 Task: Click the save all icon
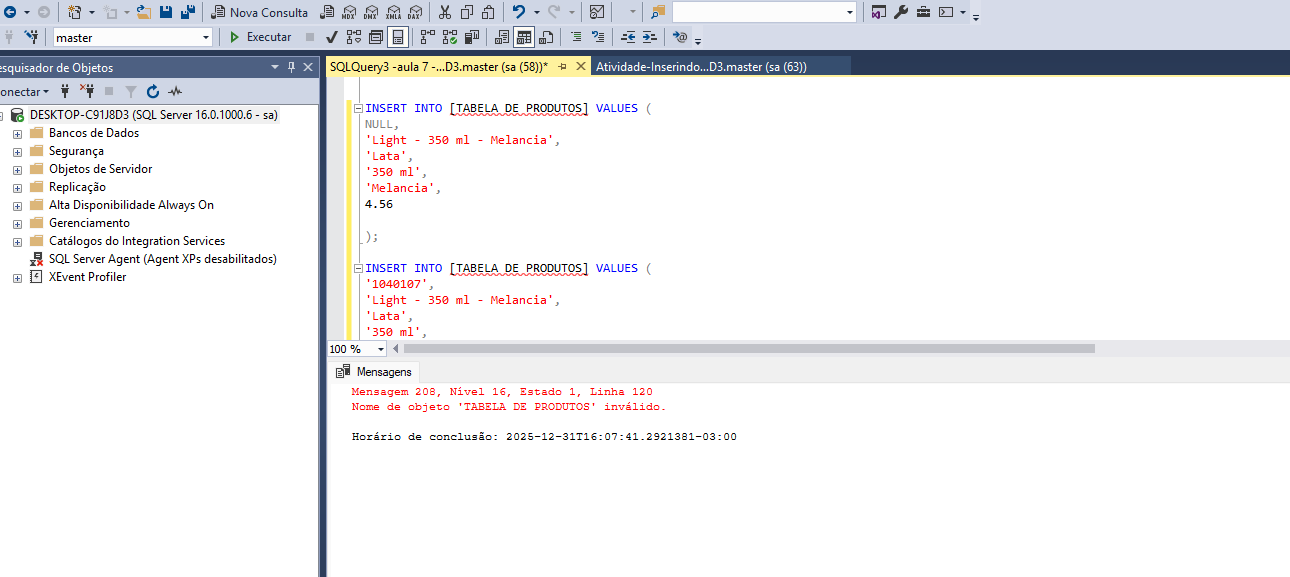tap(187, 12)
